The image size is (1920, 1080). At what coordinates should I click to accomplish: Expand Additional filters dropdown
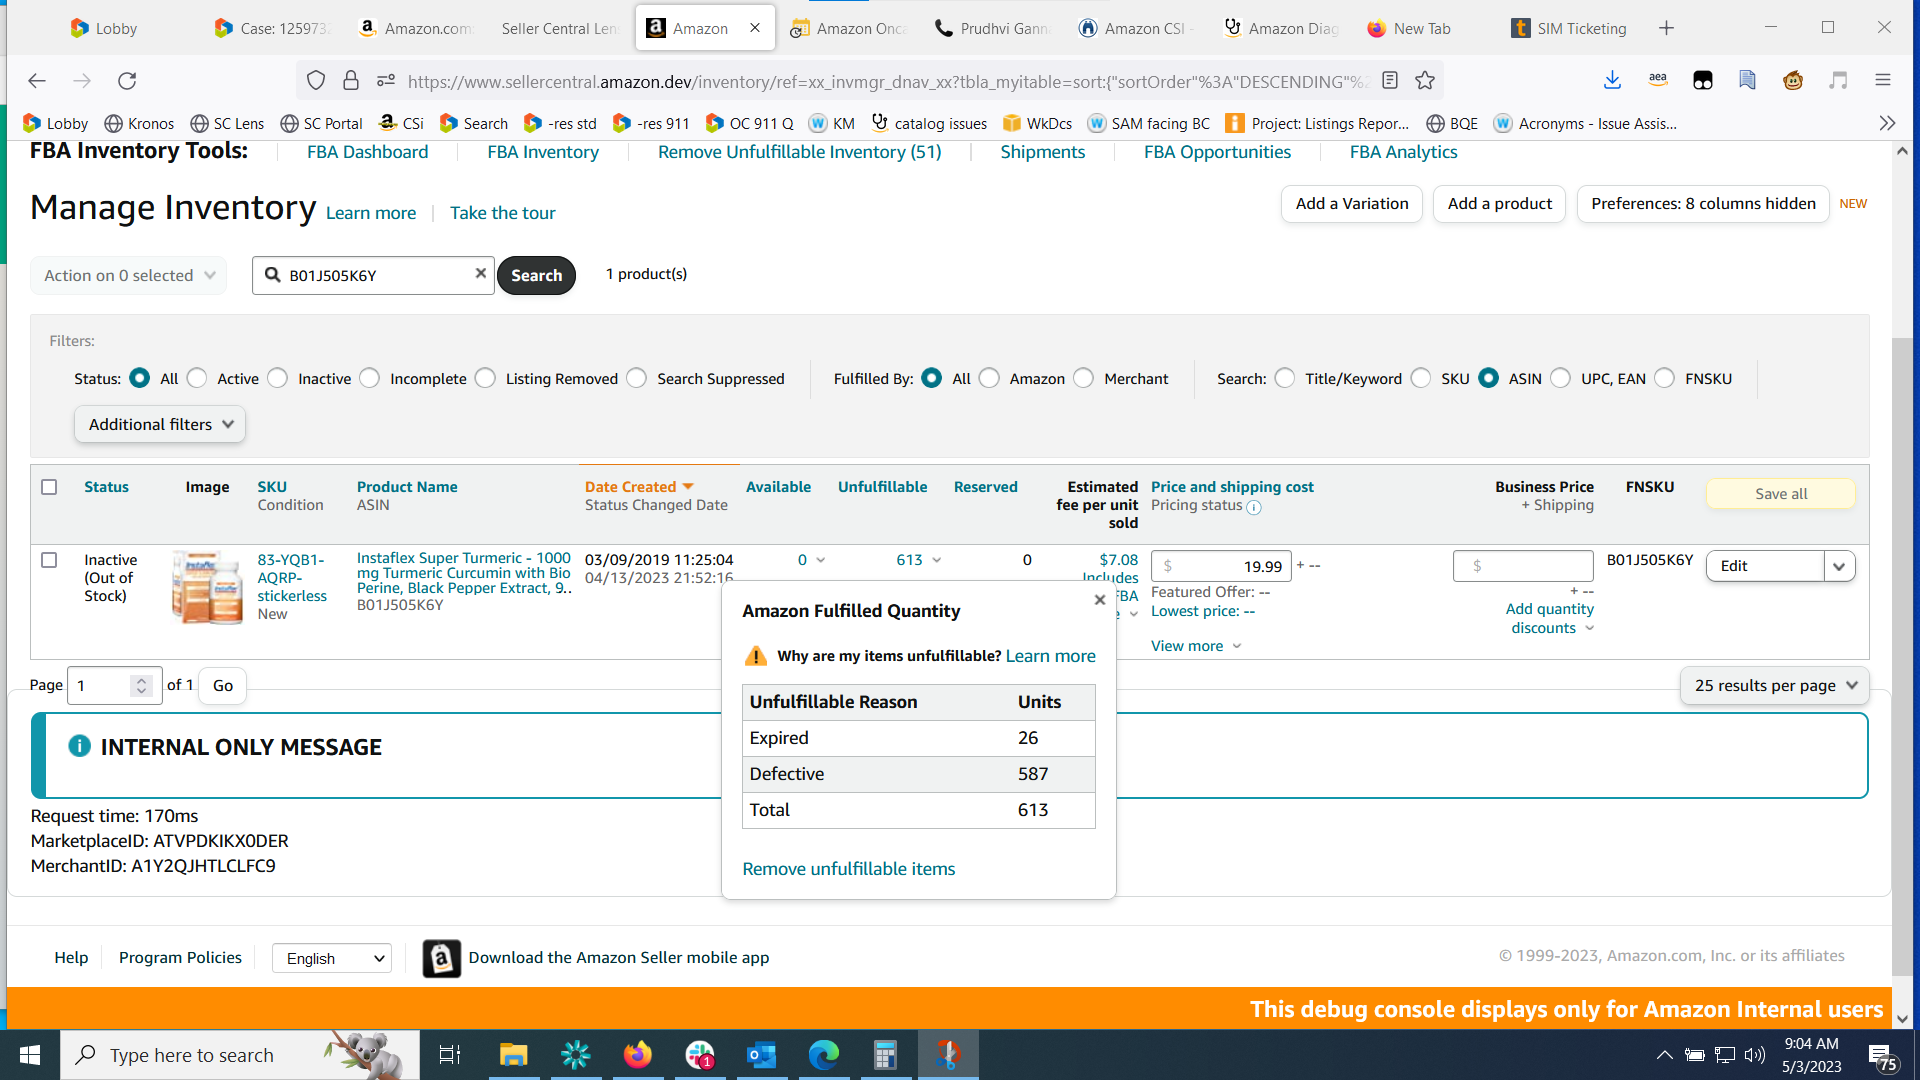pyautogui.click(x=160, y=424)
